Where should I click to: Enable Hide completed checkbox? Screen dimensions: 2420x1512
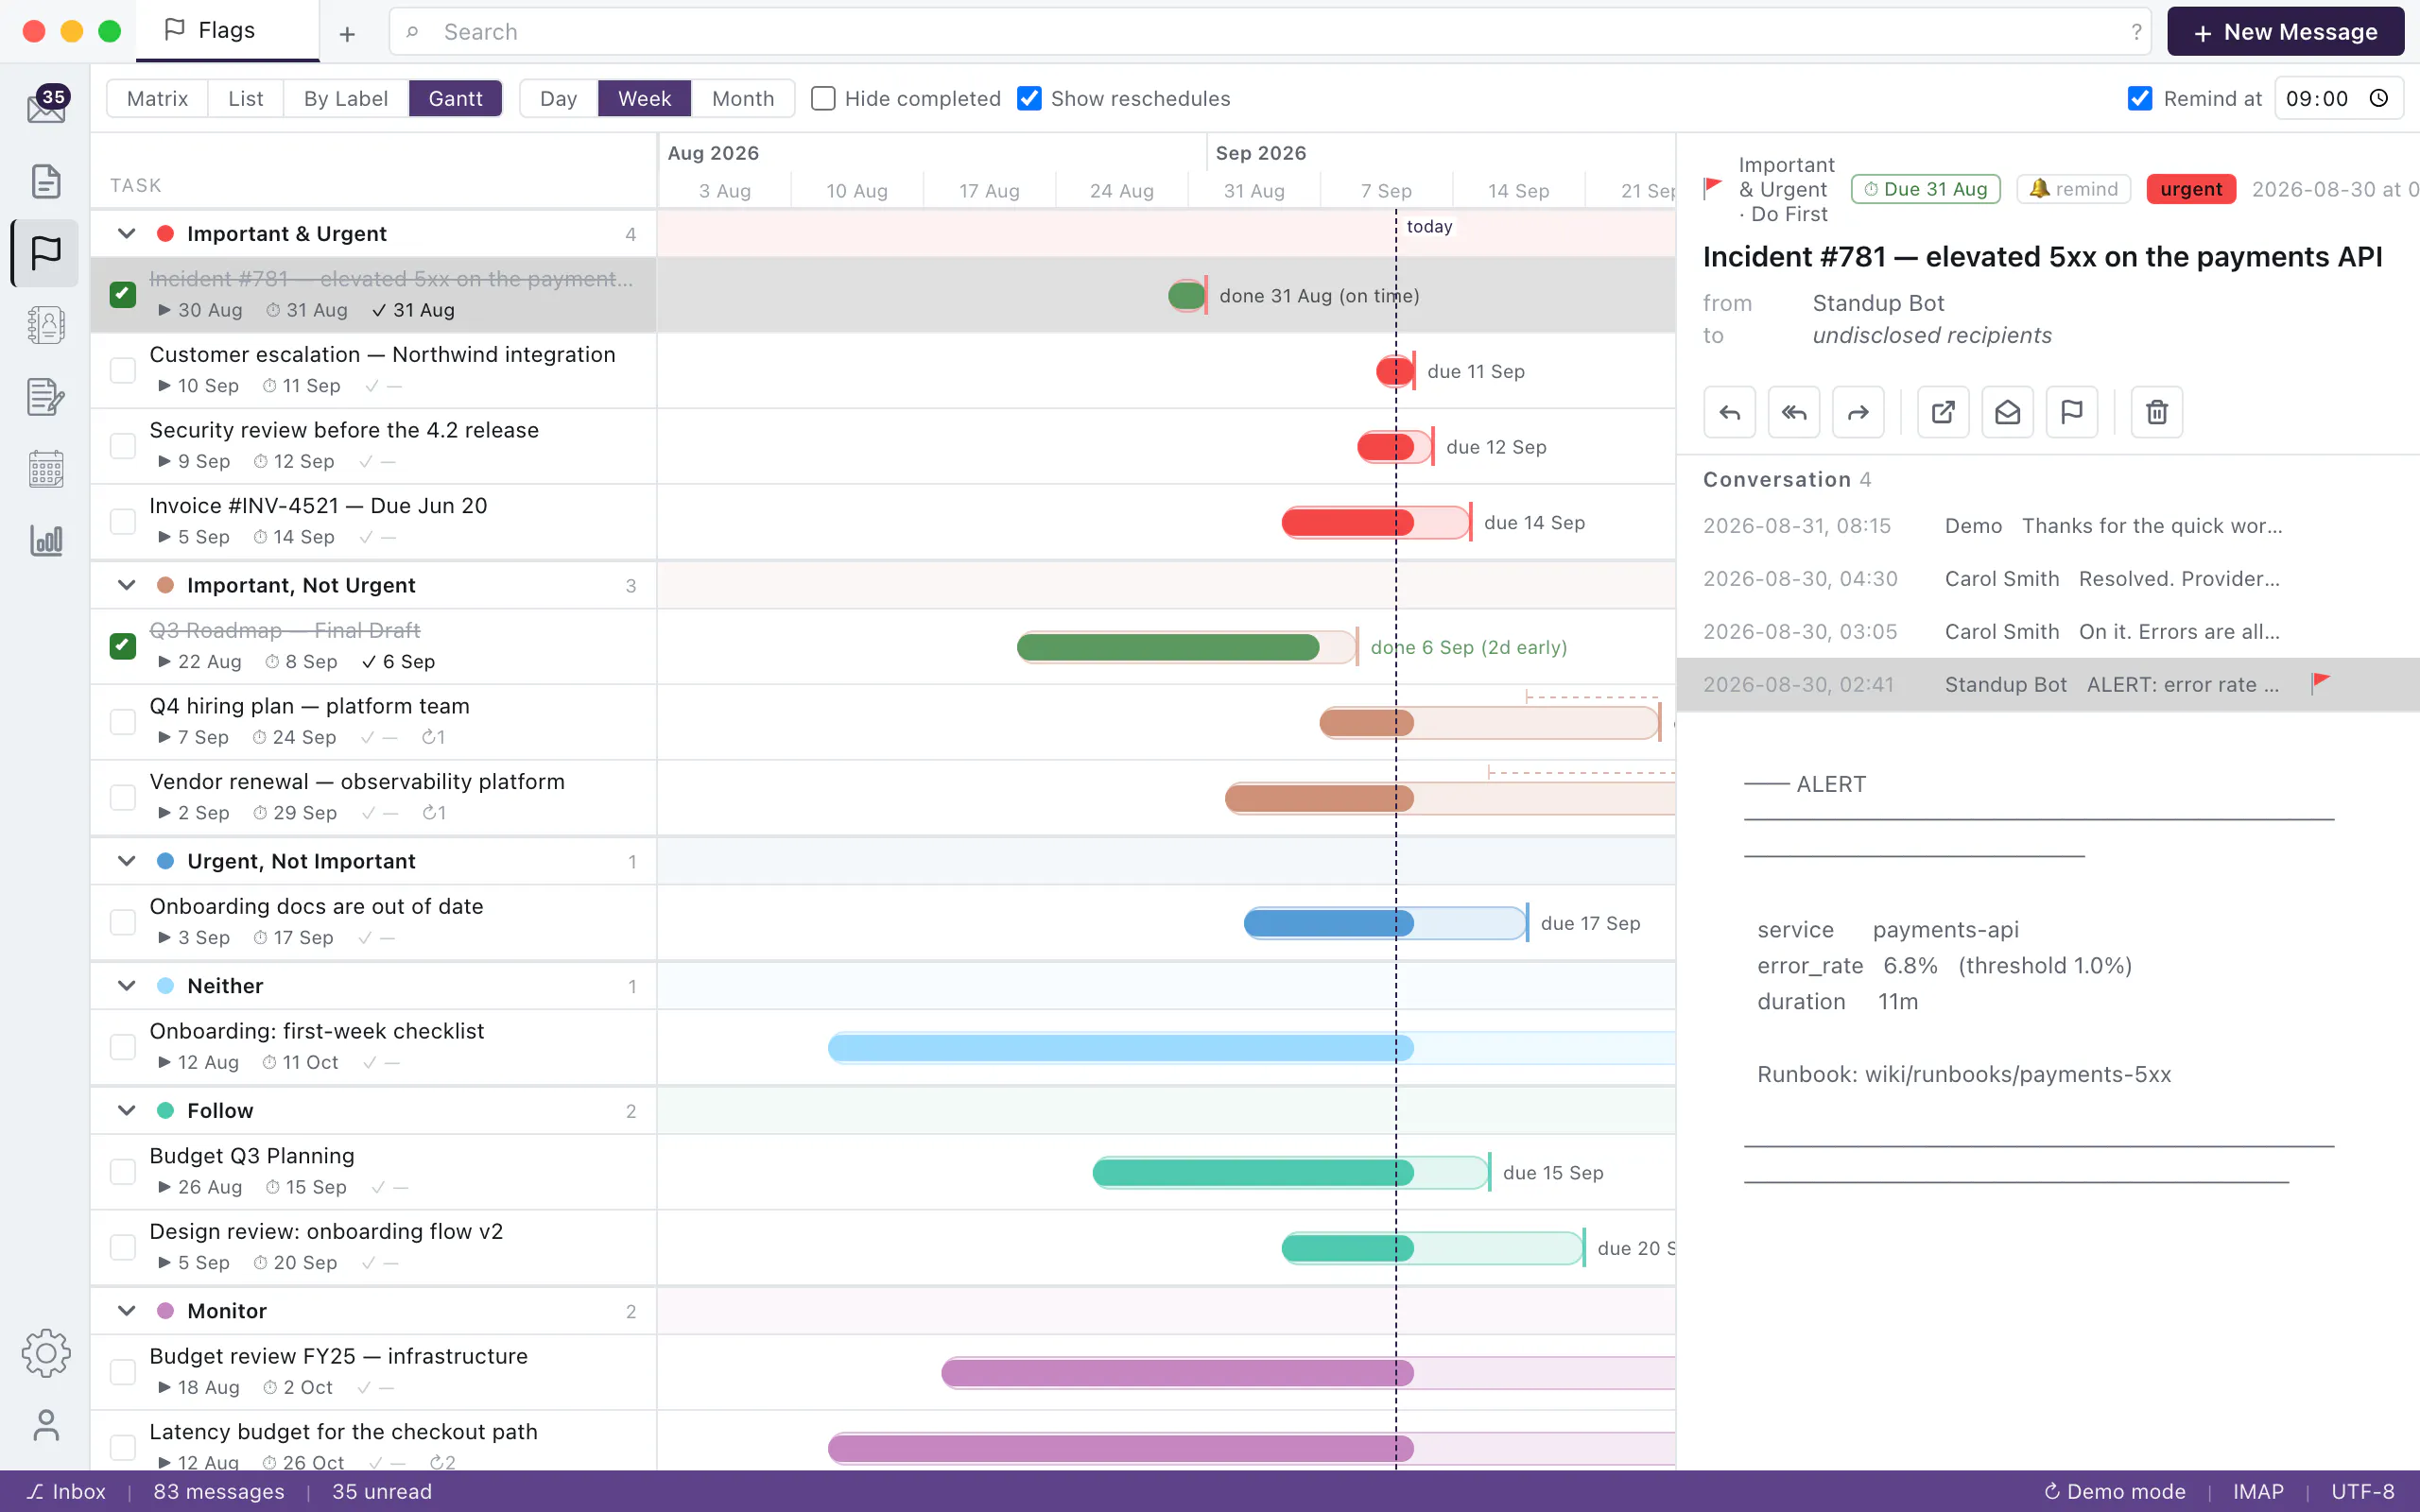(823, 98)
